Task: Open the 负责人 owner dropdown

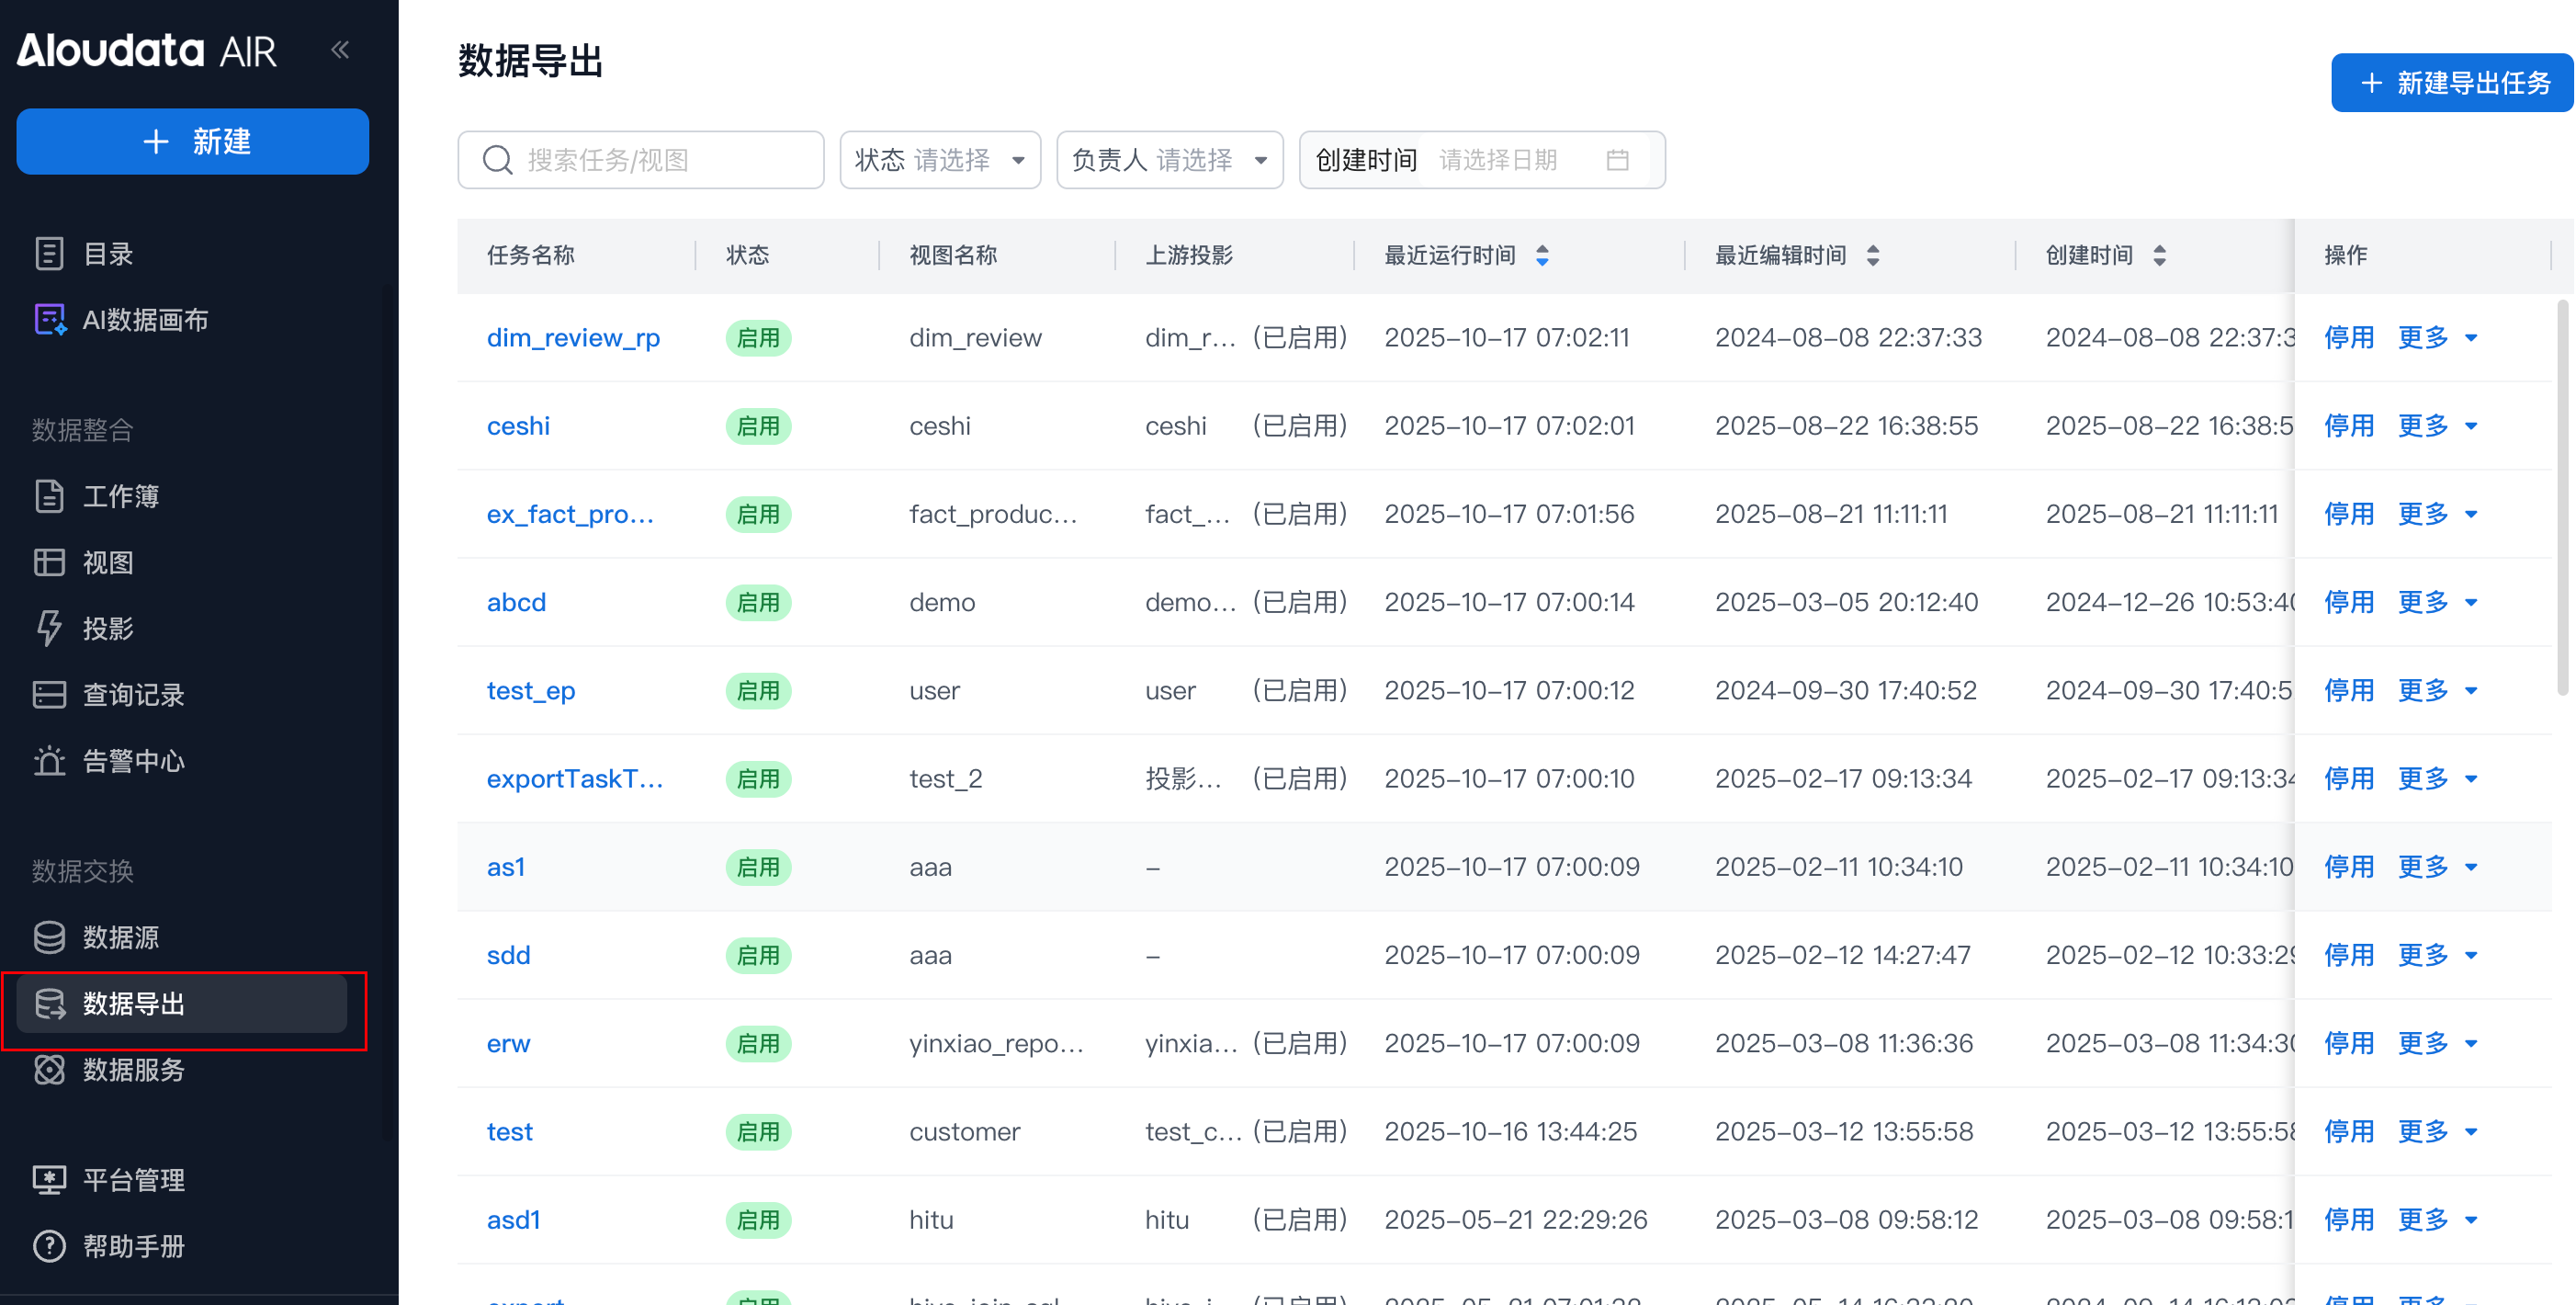Action: coord(1169,160)
